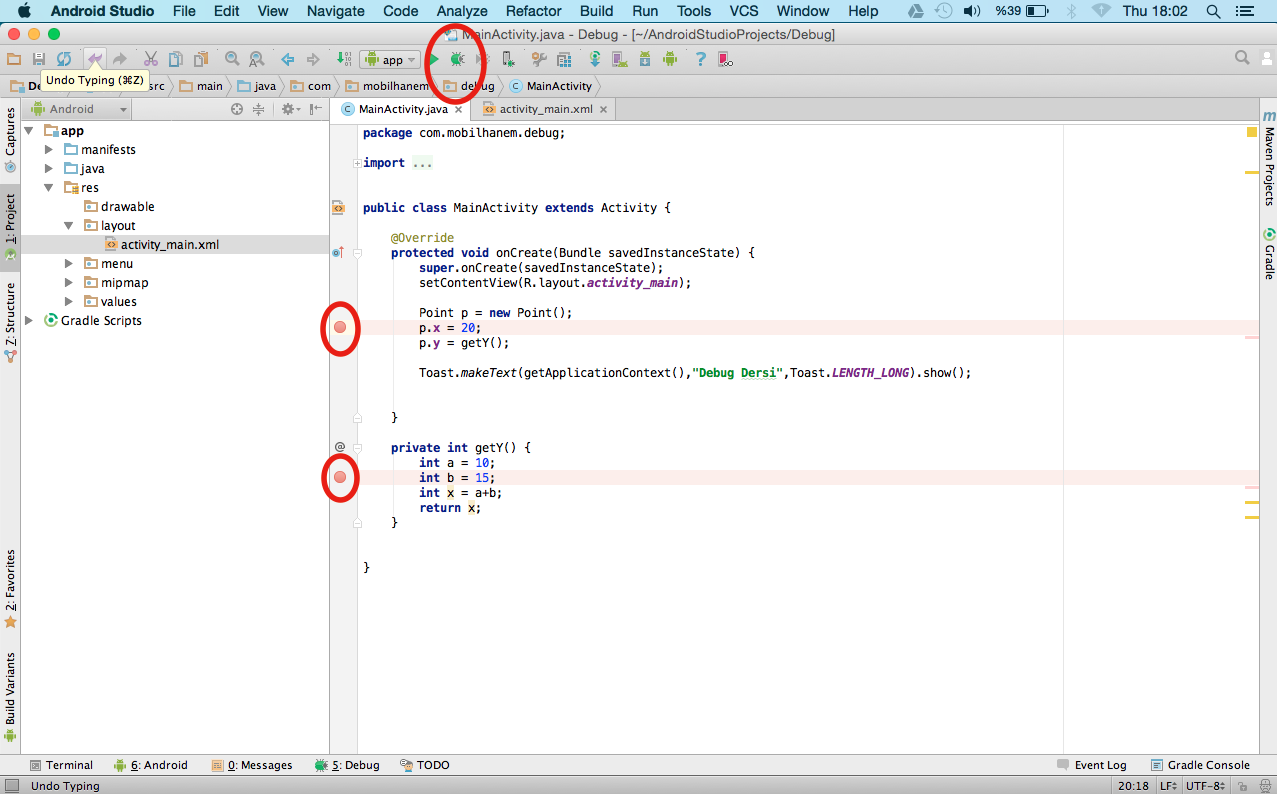The image size is (1277, 794).
Task: Click the scroll-from-source target icon
Action: point(237,109)
